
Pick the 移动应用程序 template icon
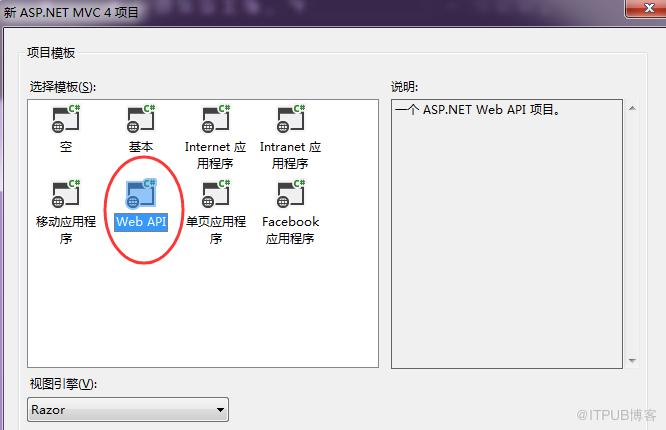click(x=66, y=193)
